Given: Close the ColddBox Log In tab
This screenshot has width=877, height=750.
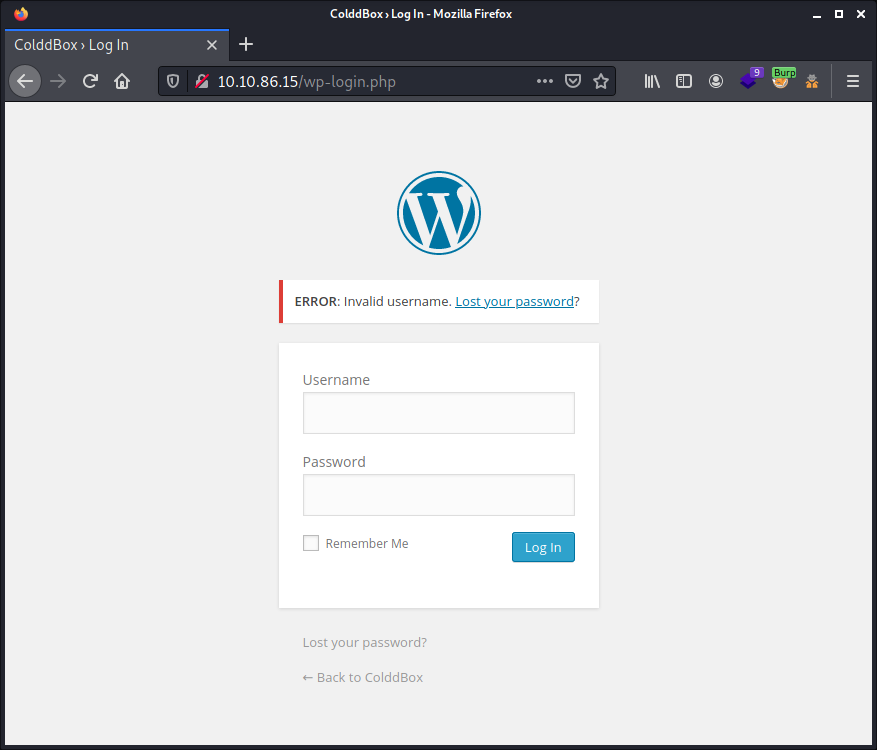Looking at the screenshot, I should [x=212, y=45].
